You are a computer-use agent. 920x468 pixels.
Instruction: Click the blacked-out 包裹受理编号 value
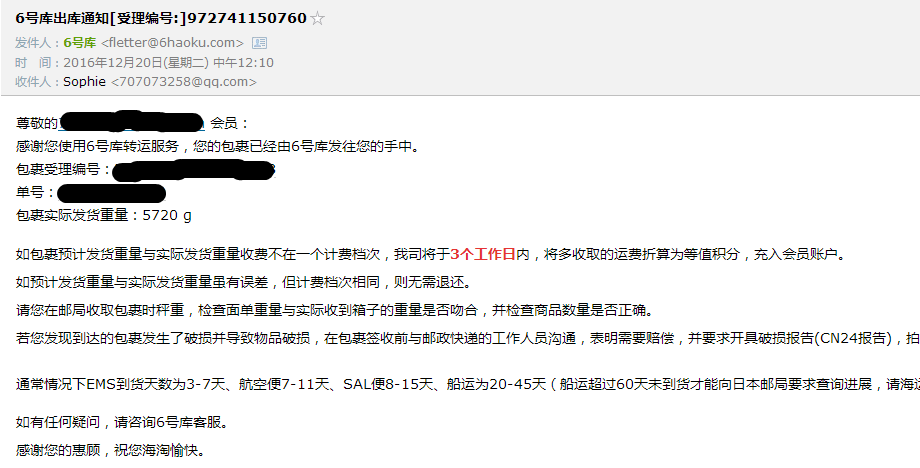(x=194, y=169)
